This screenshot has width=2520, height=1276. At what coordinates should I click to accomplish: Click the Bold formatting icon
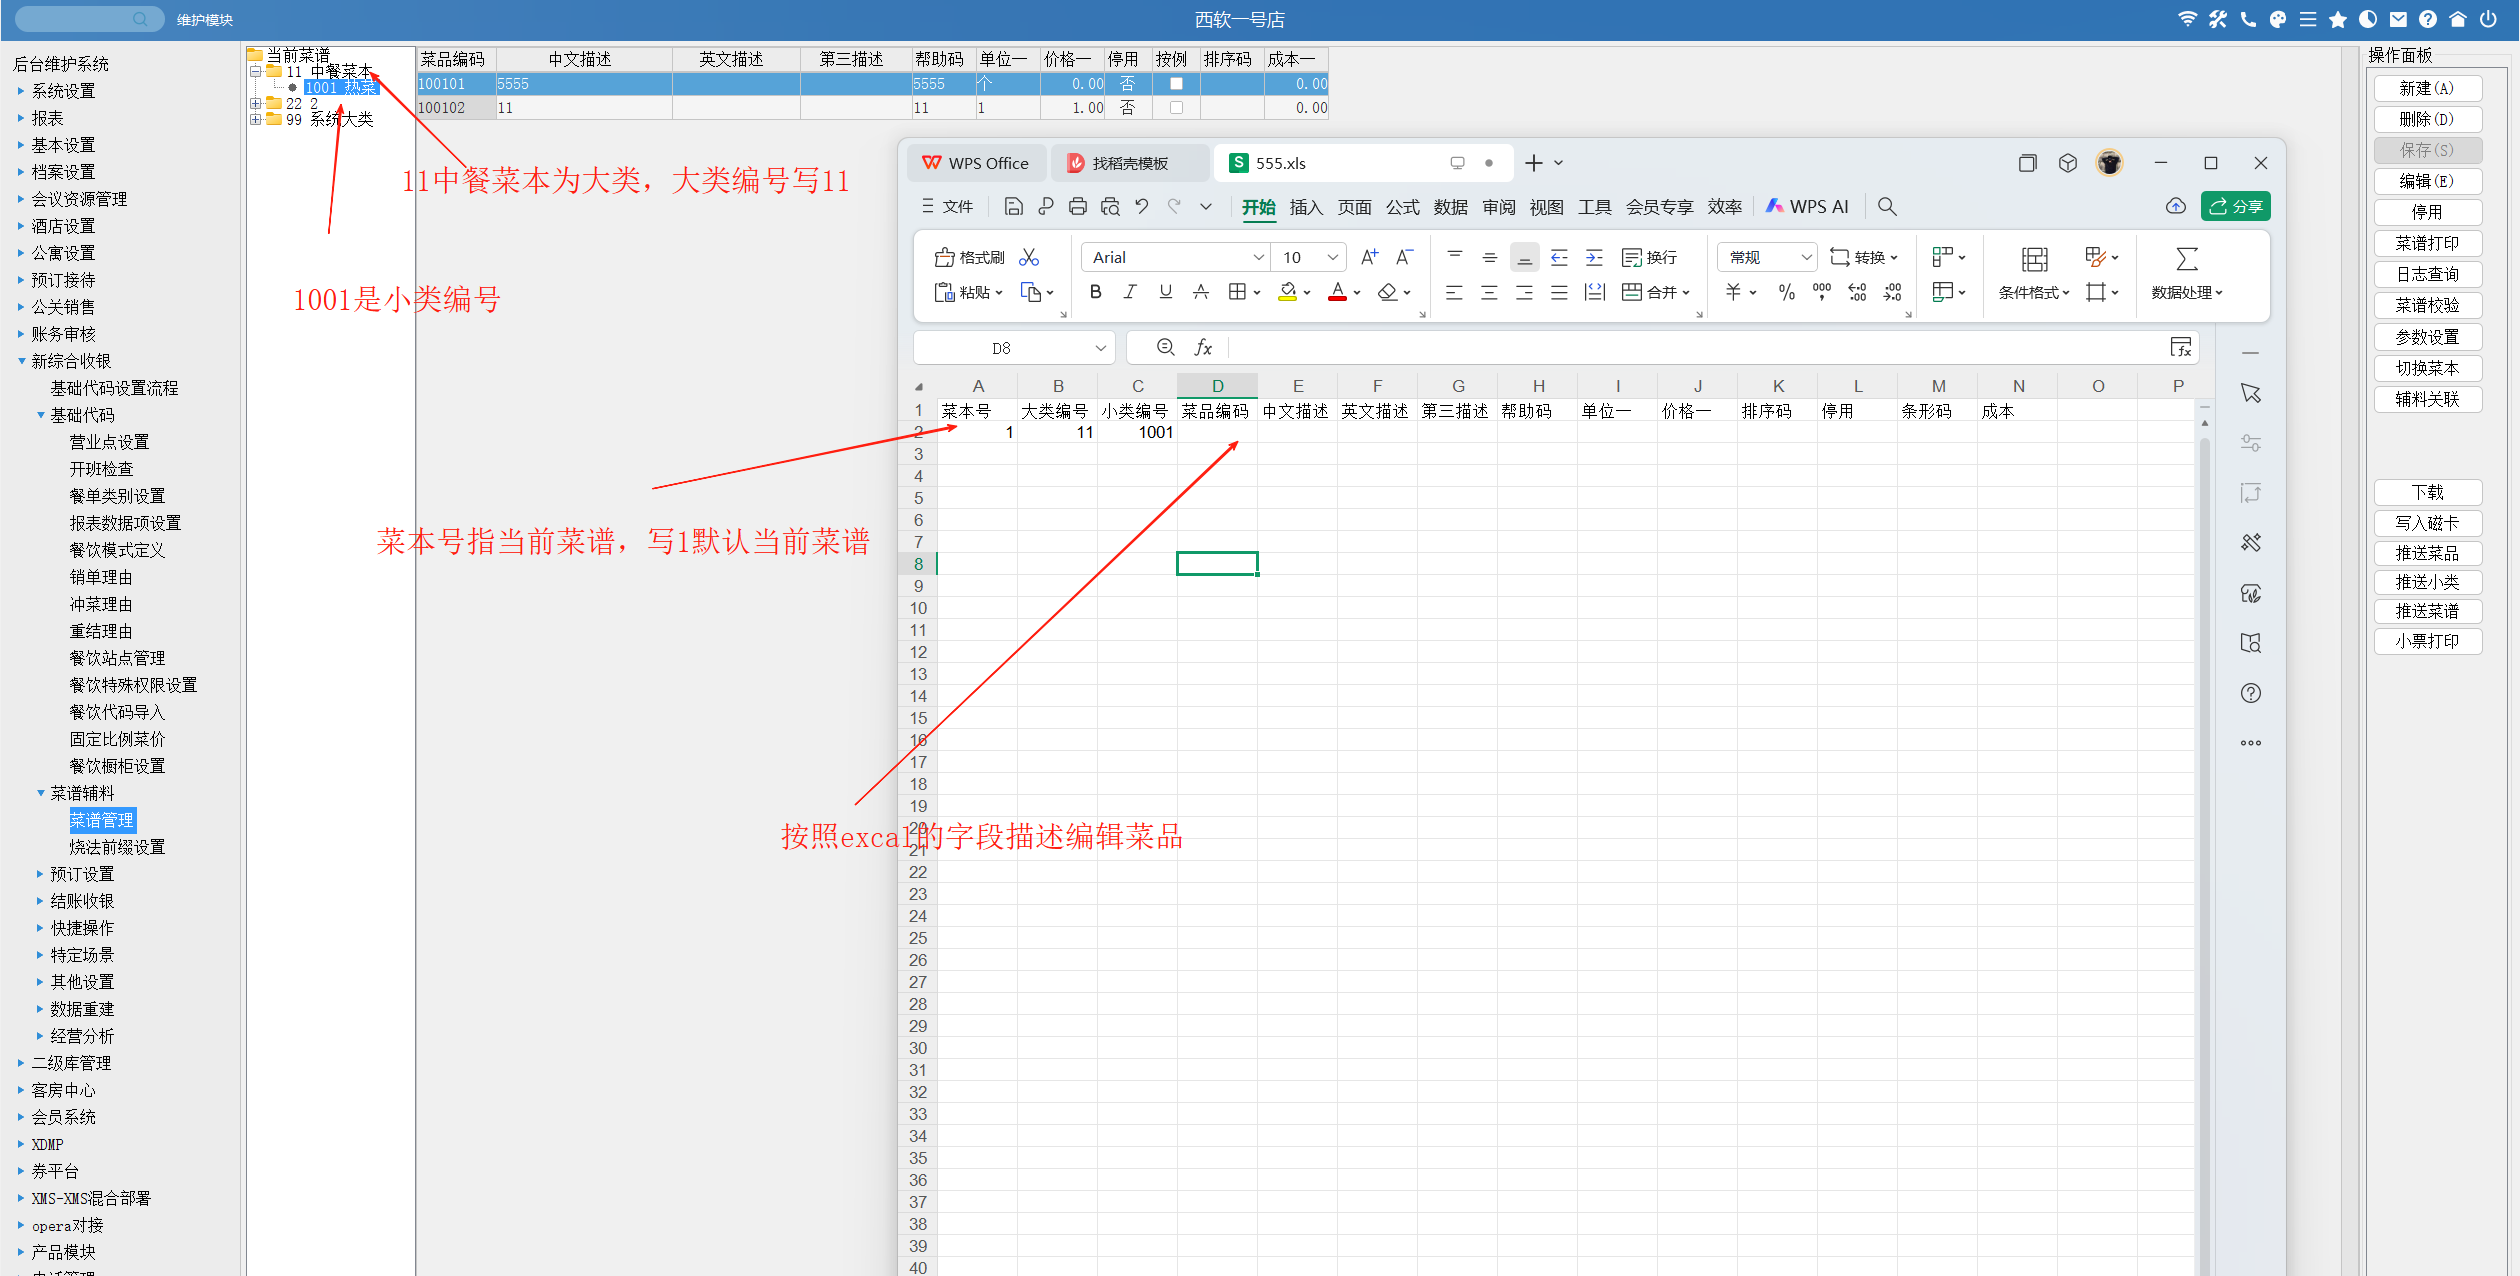coord(1096,292)
